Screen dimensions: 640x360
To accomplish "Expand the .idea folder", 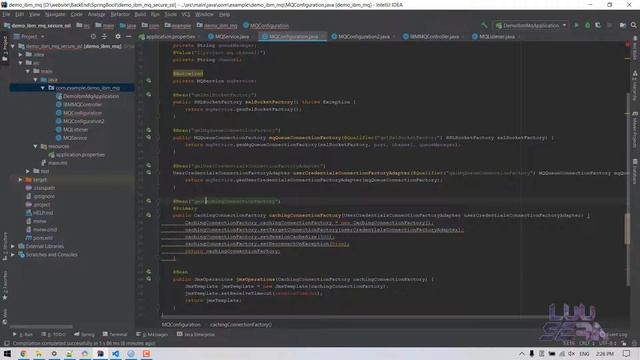I will (20, 54).
